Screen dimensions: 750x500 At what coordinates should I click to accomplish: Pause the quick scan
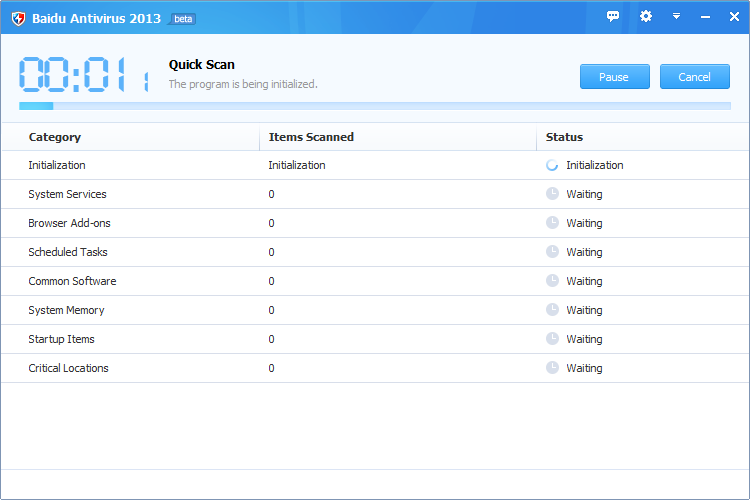pos(615,77)
